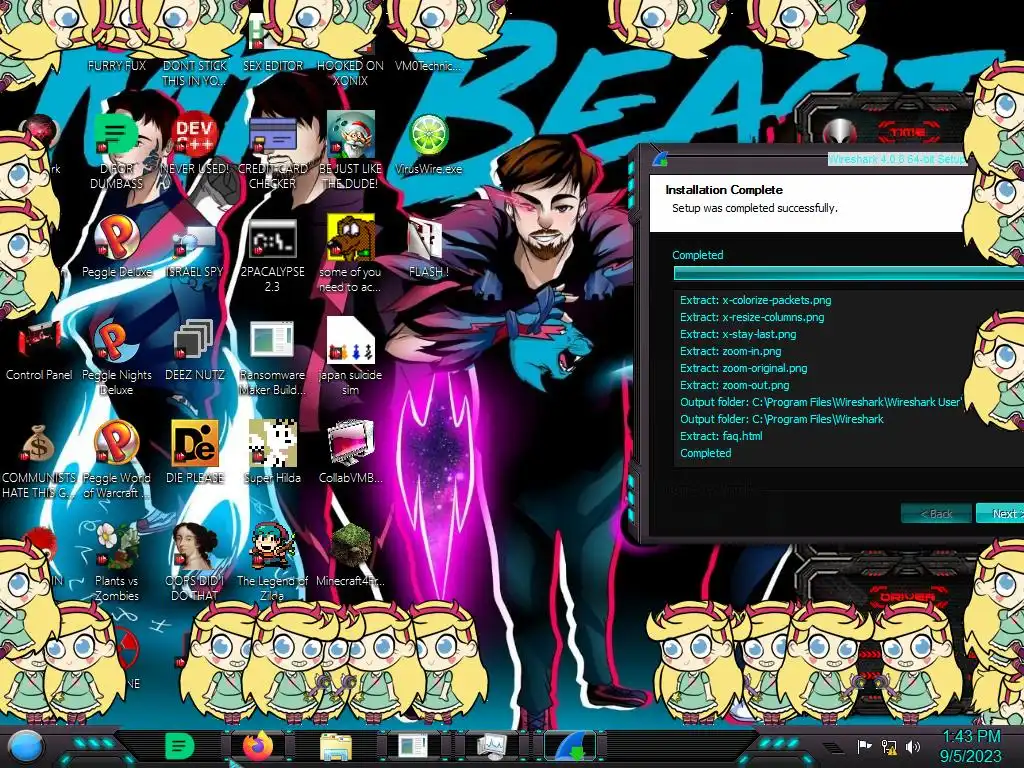Open the network tray icon
This screenshot has width=1024, height=768.
[889, 746]
